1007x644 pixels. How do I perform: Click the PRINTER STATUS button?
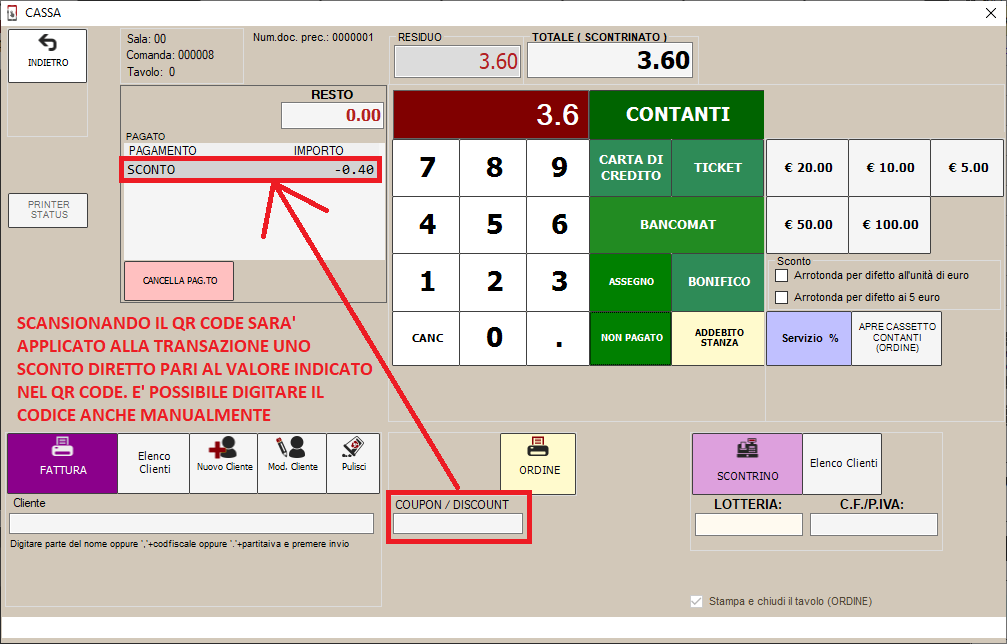48,210
